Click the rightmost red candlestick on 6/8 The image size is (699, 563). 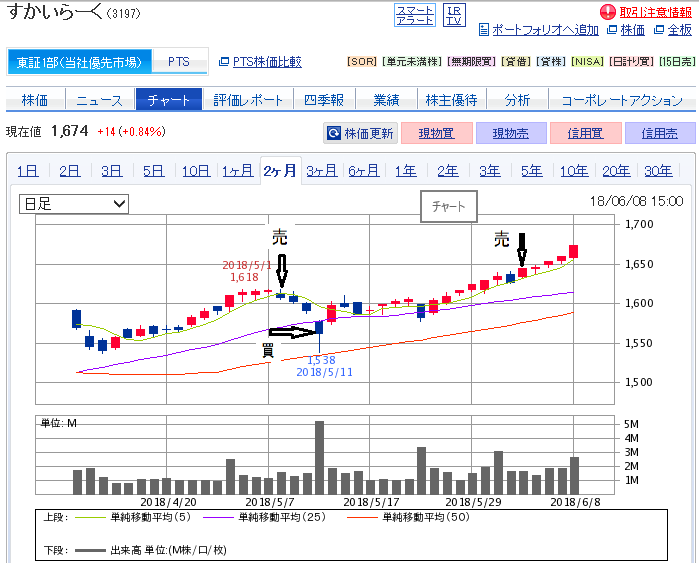(573, 251)
